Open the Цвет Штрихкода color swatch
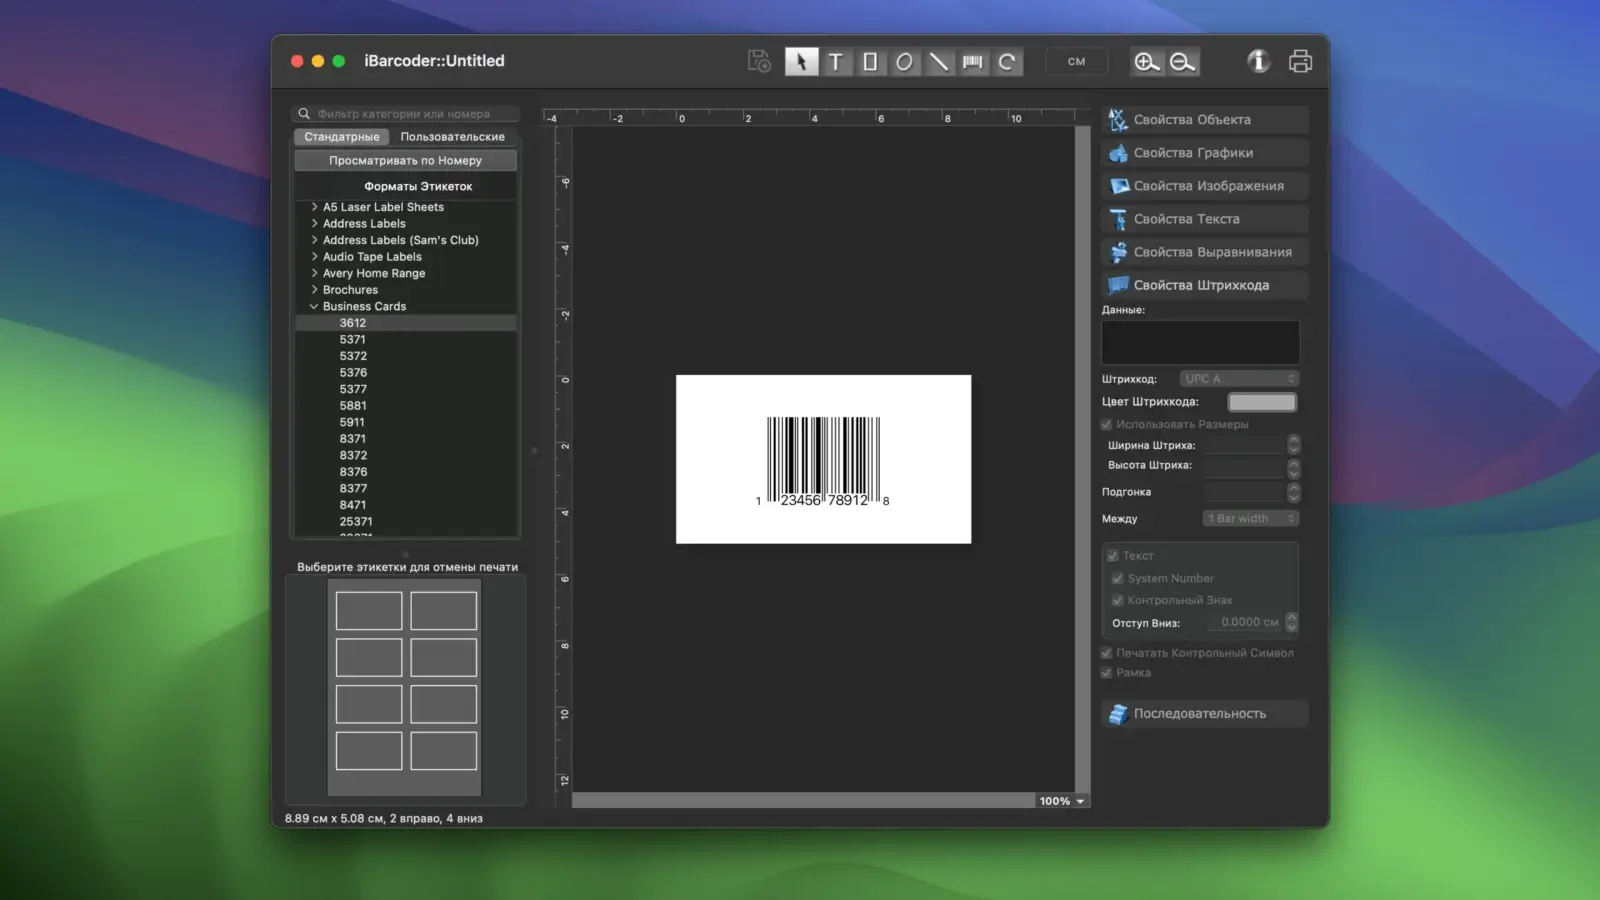Viewport: 1600px width, 900px height. point(1262,401)
